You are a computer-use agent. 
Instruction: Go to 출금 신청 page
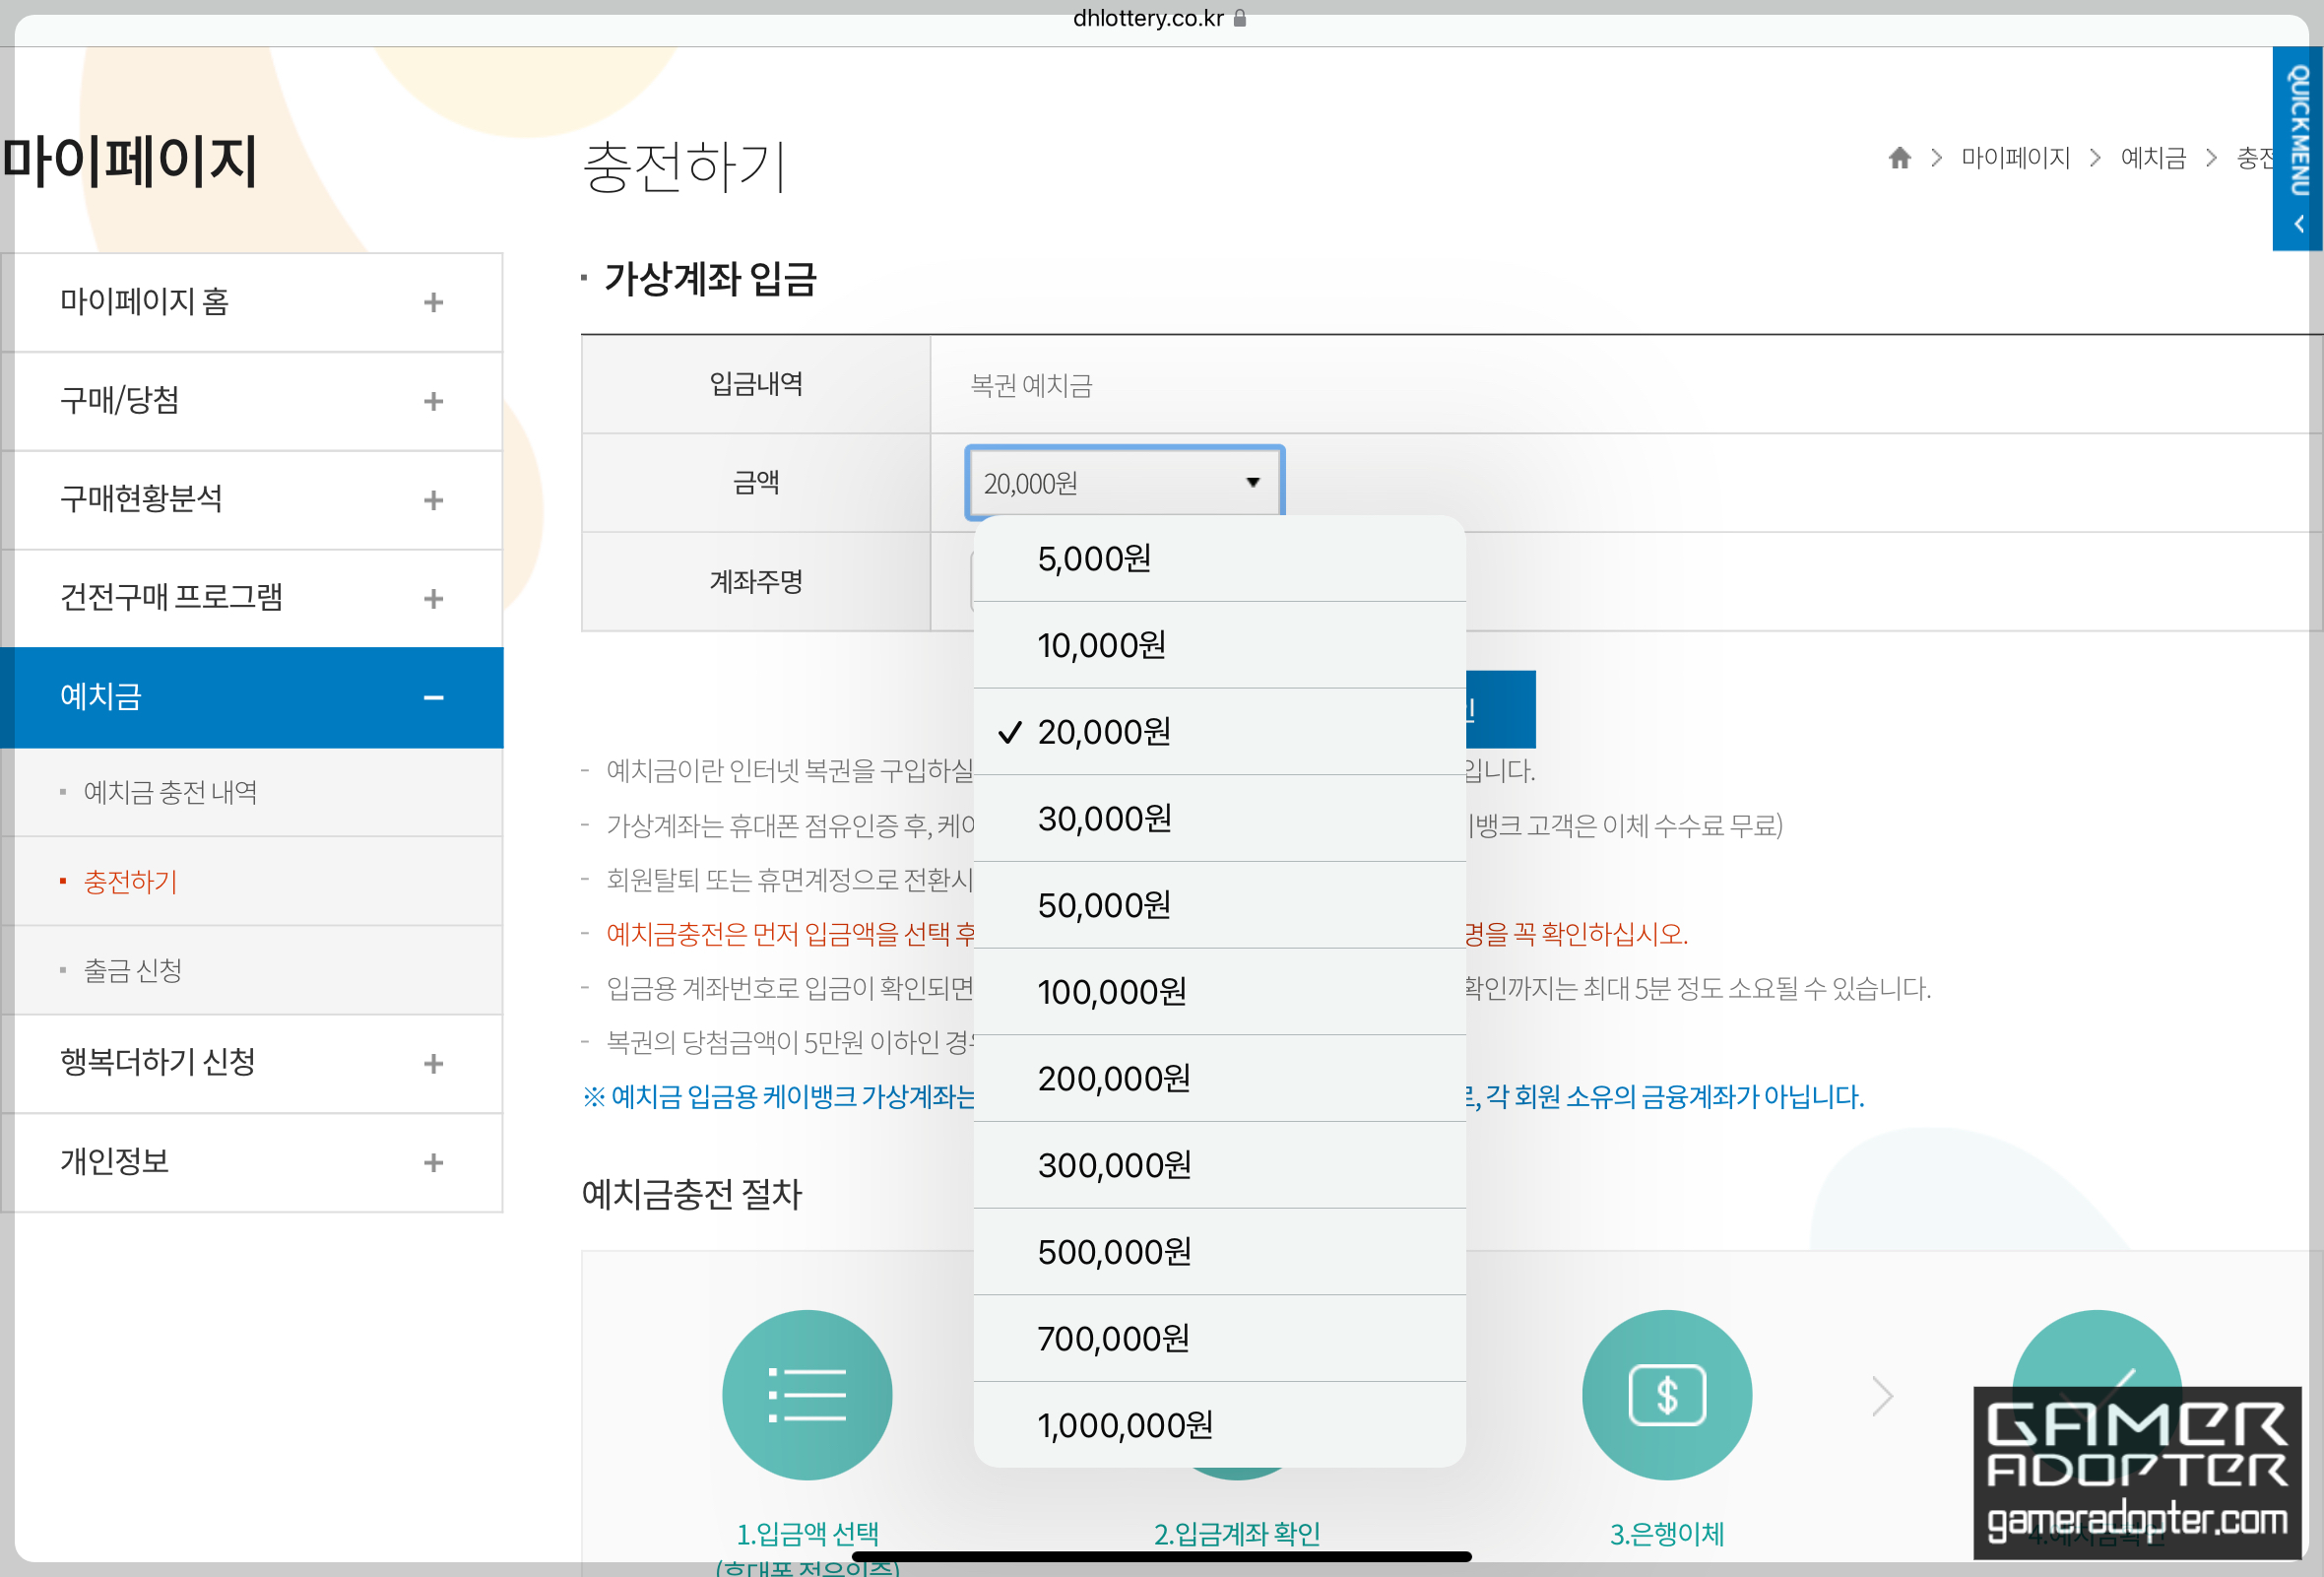132,970
